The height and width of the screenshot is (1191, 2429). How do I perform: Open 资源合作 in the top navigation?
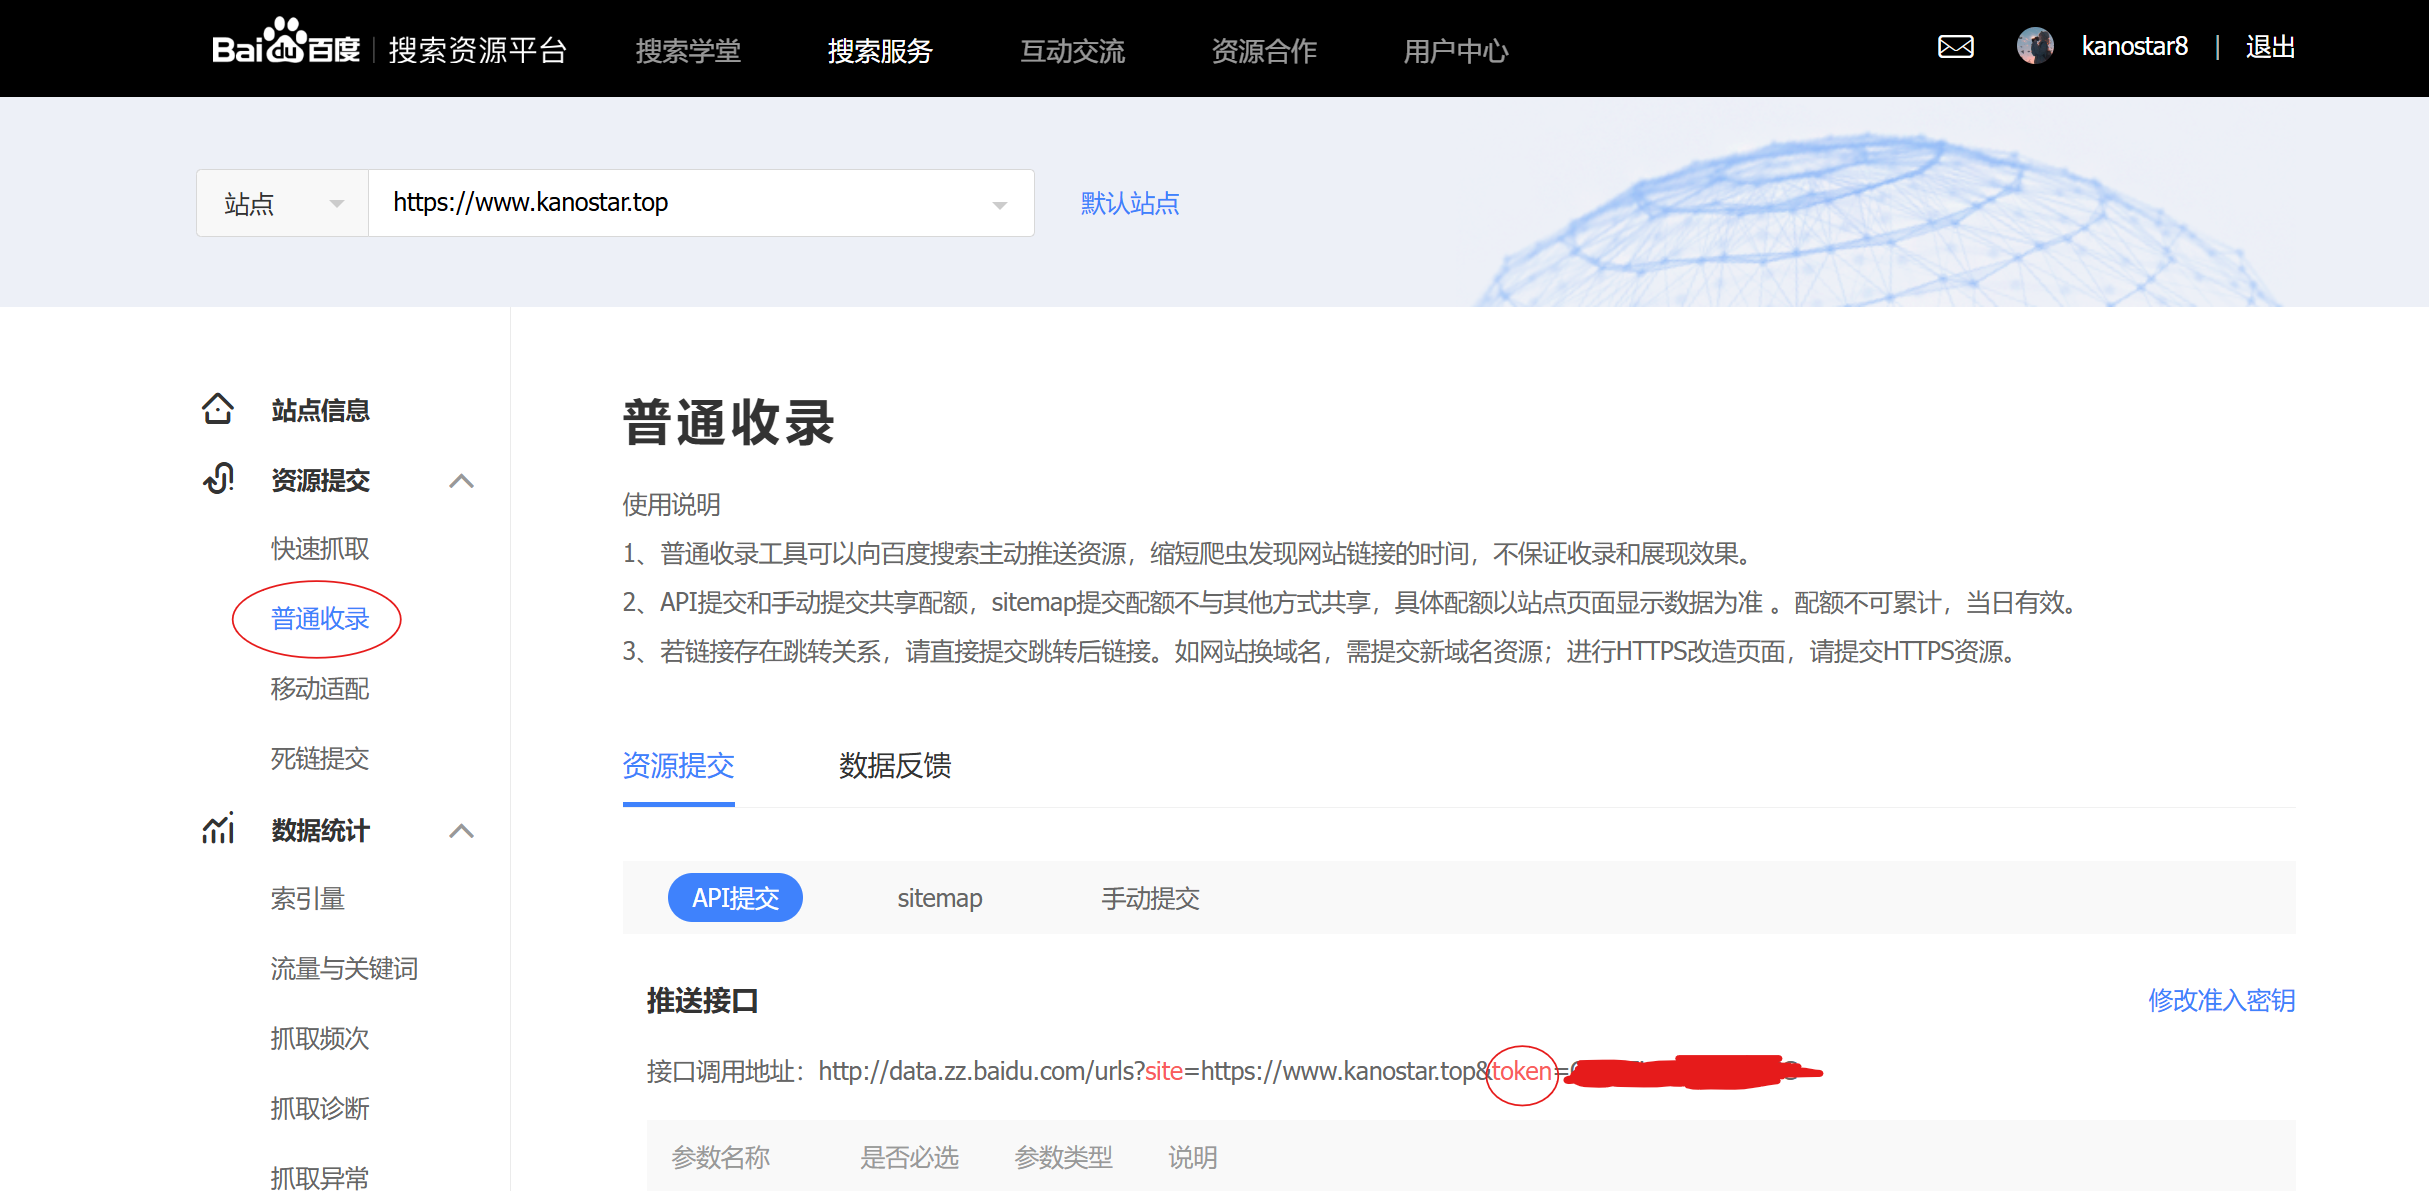coord(1264,50)
